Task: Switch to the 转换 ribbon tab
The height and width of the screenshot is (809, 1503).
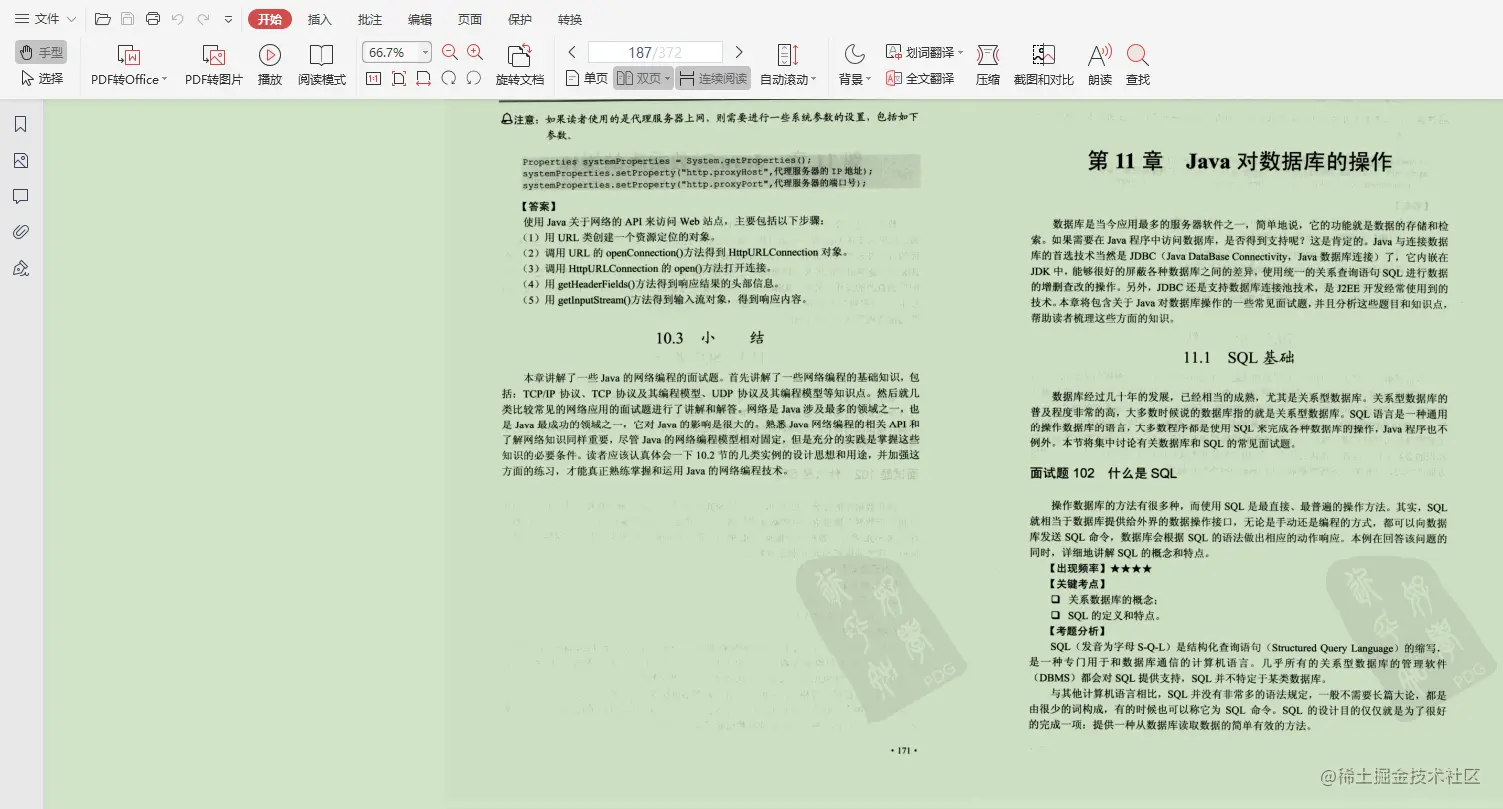Action: [x=570, y=19]
